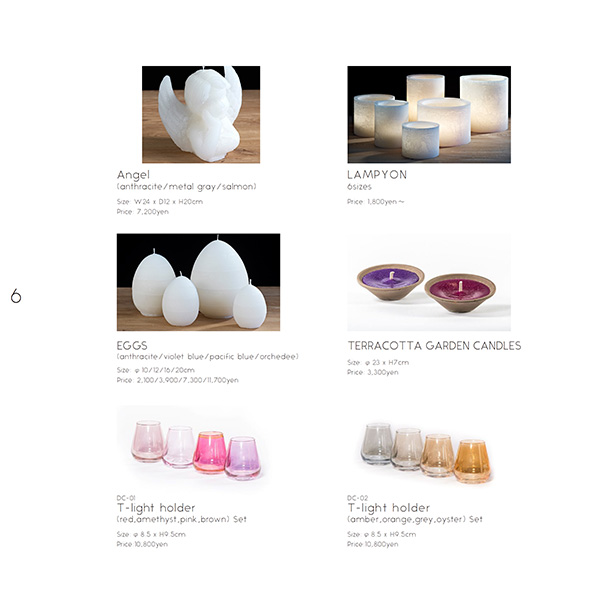Screen dimensions: 600x600
Task: Click the white Angel candle photo
Action: pos(201,114)
